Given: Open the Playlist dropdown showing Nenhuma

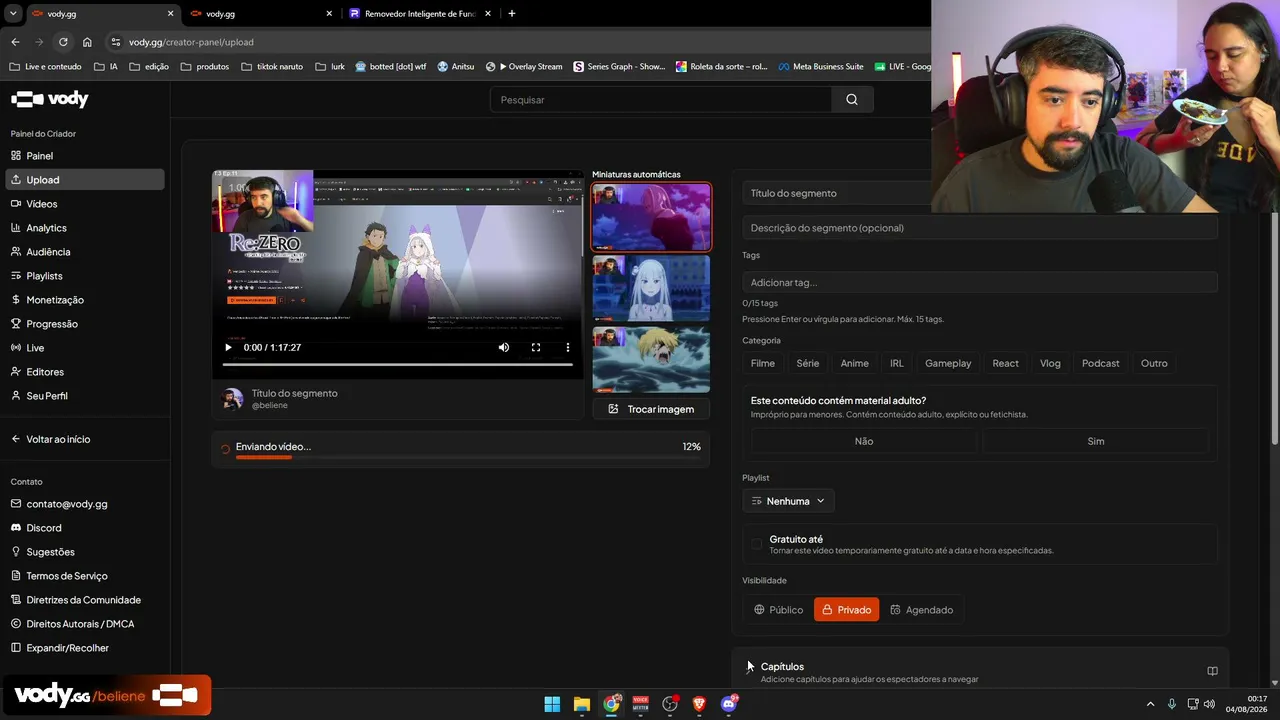Looking at the screenshot, I should (x=788, y=501).
